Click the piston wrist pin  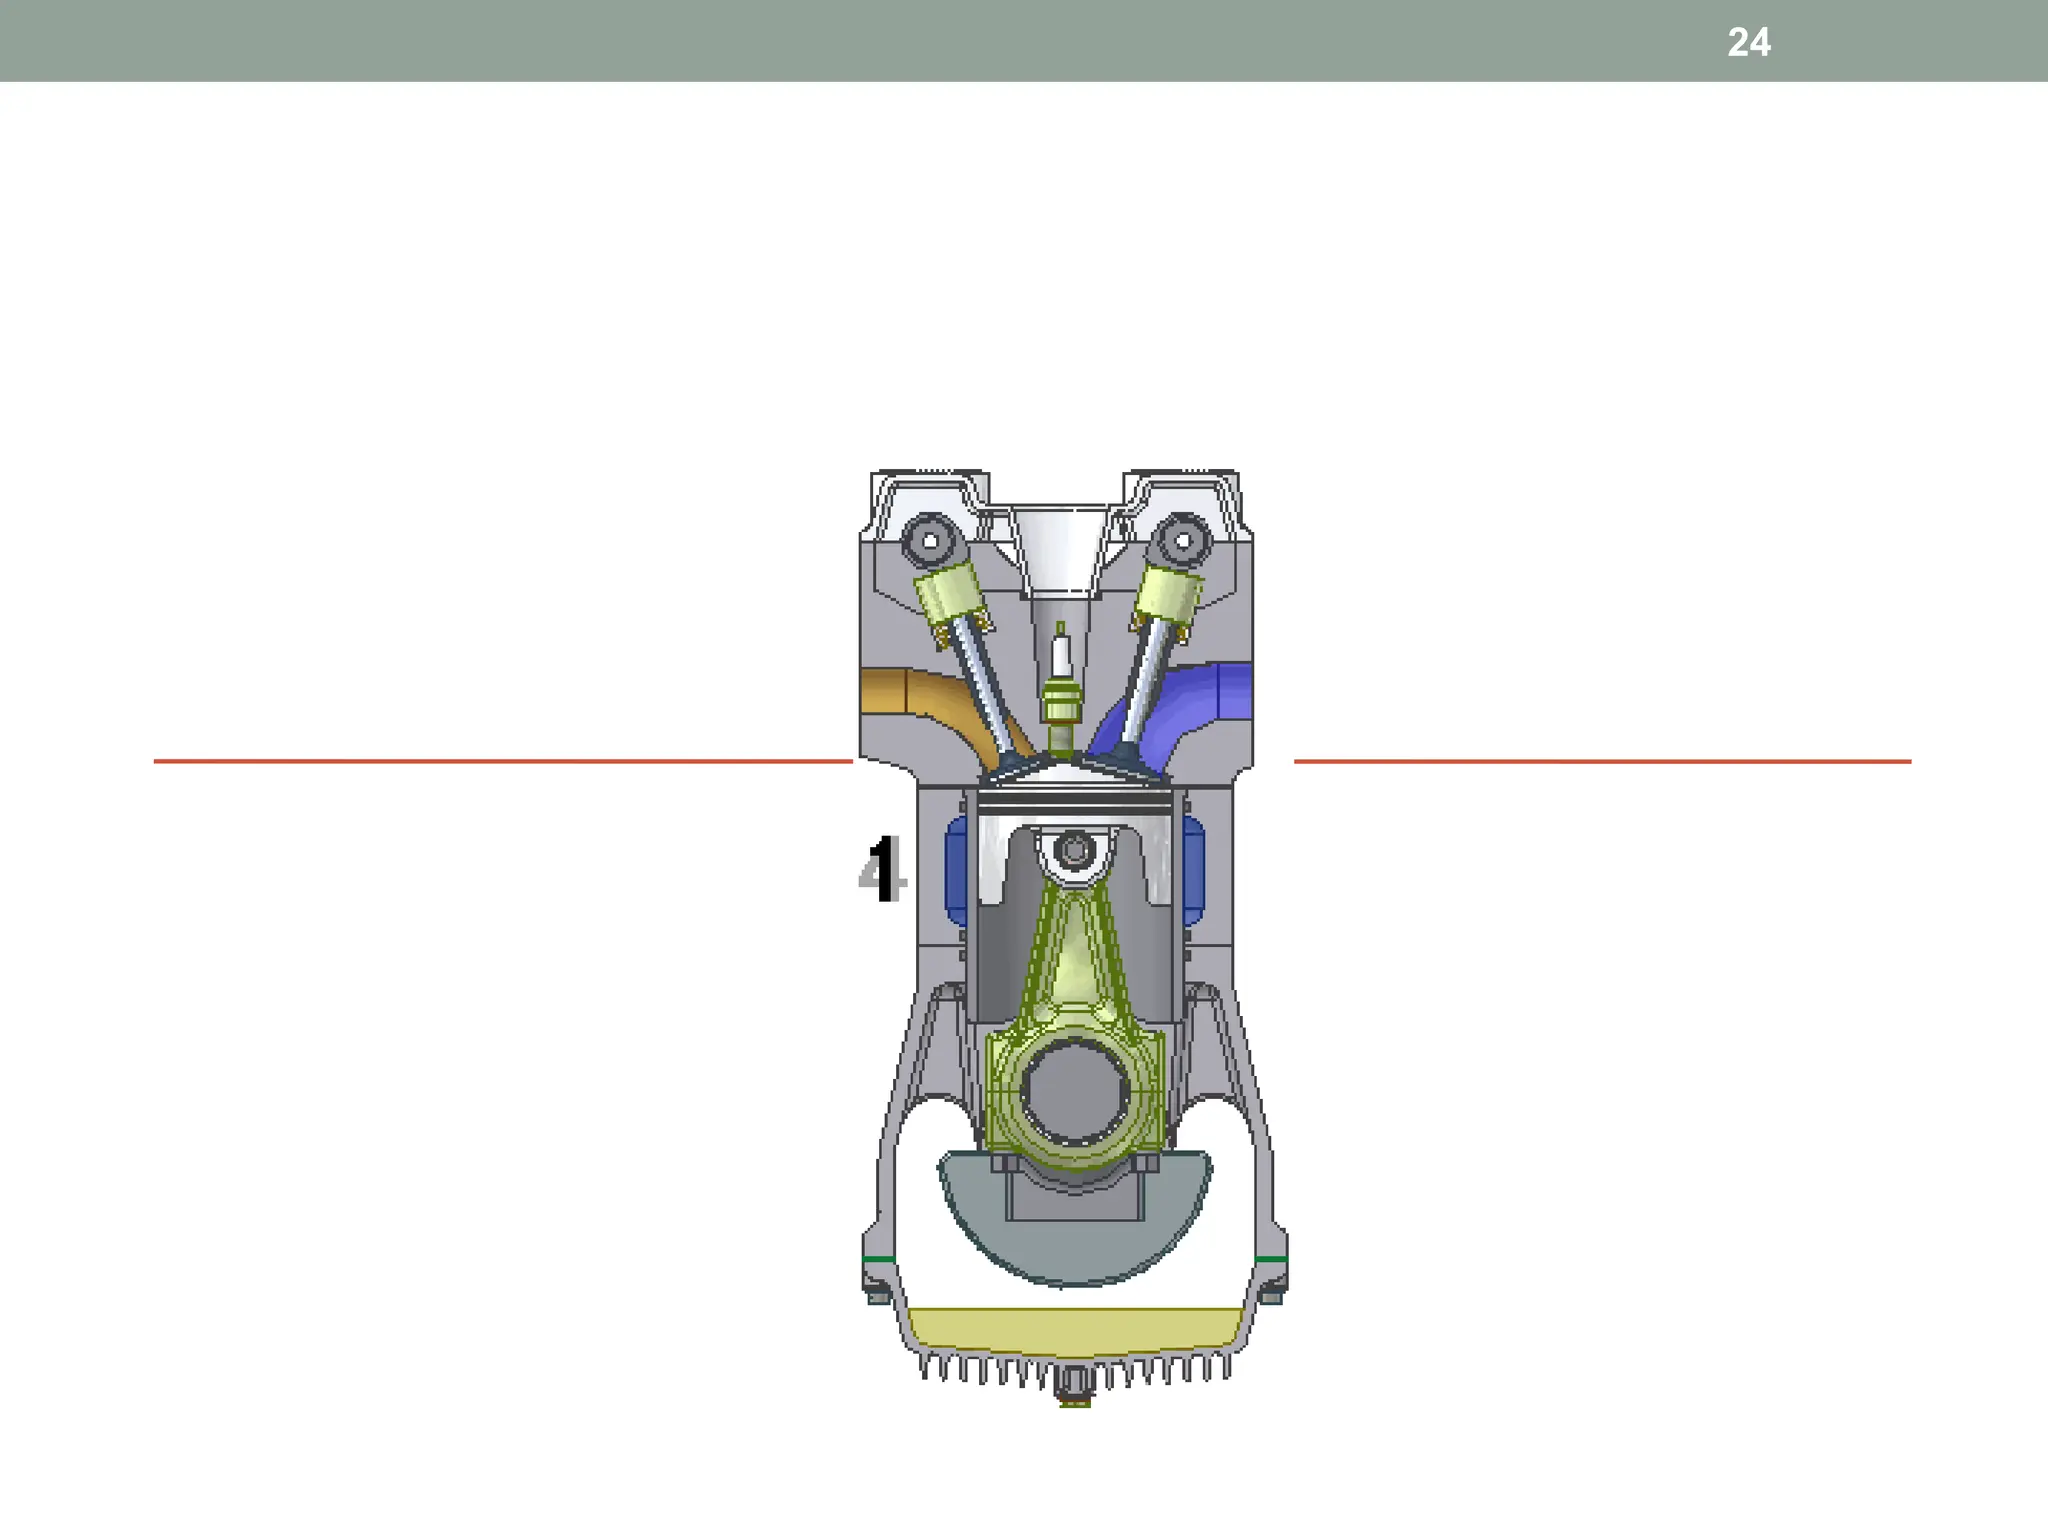point(1074,851)
